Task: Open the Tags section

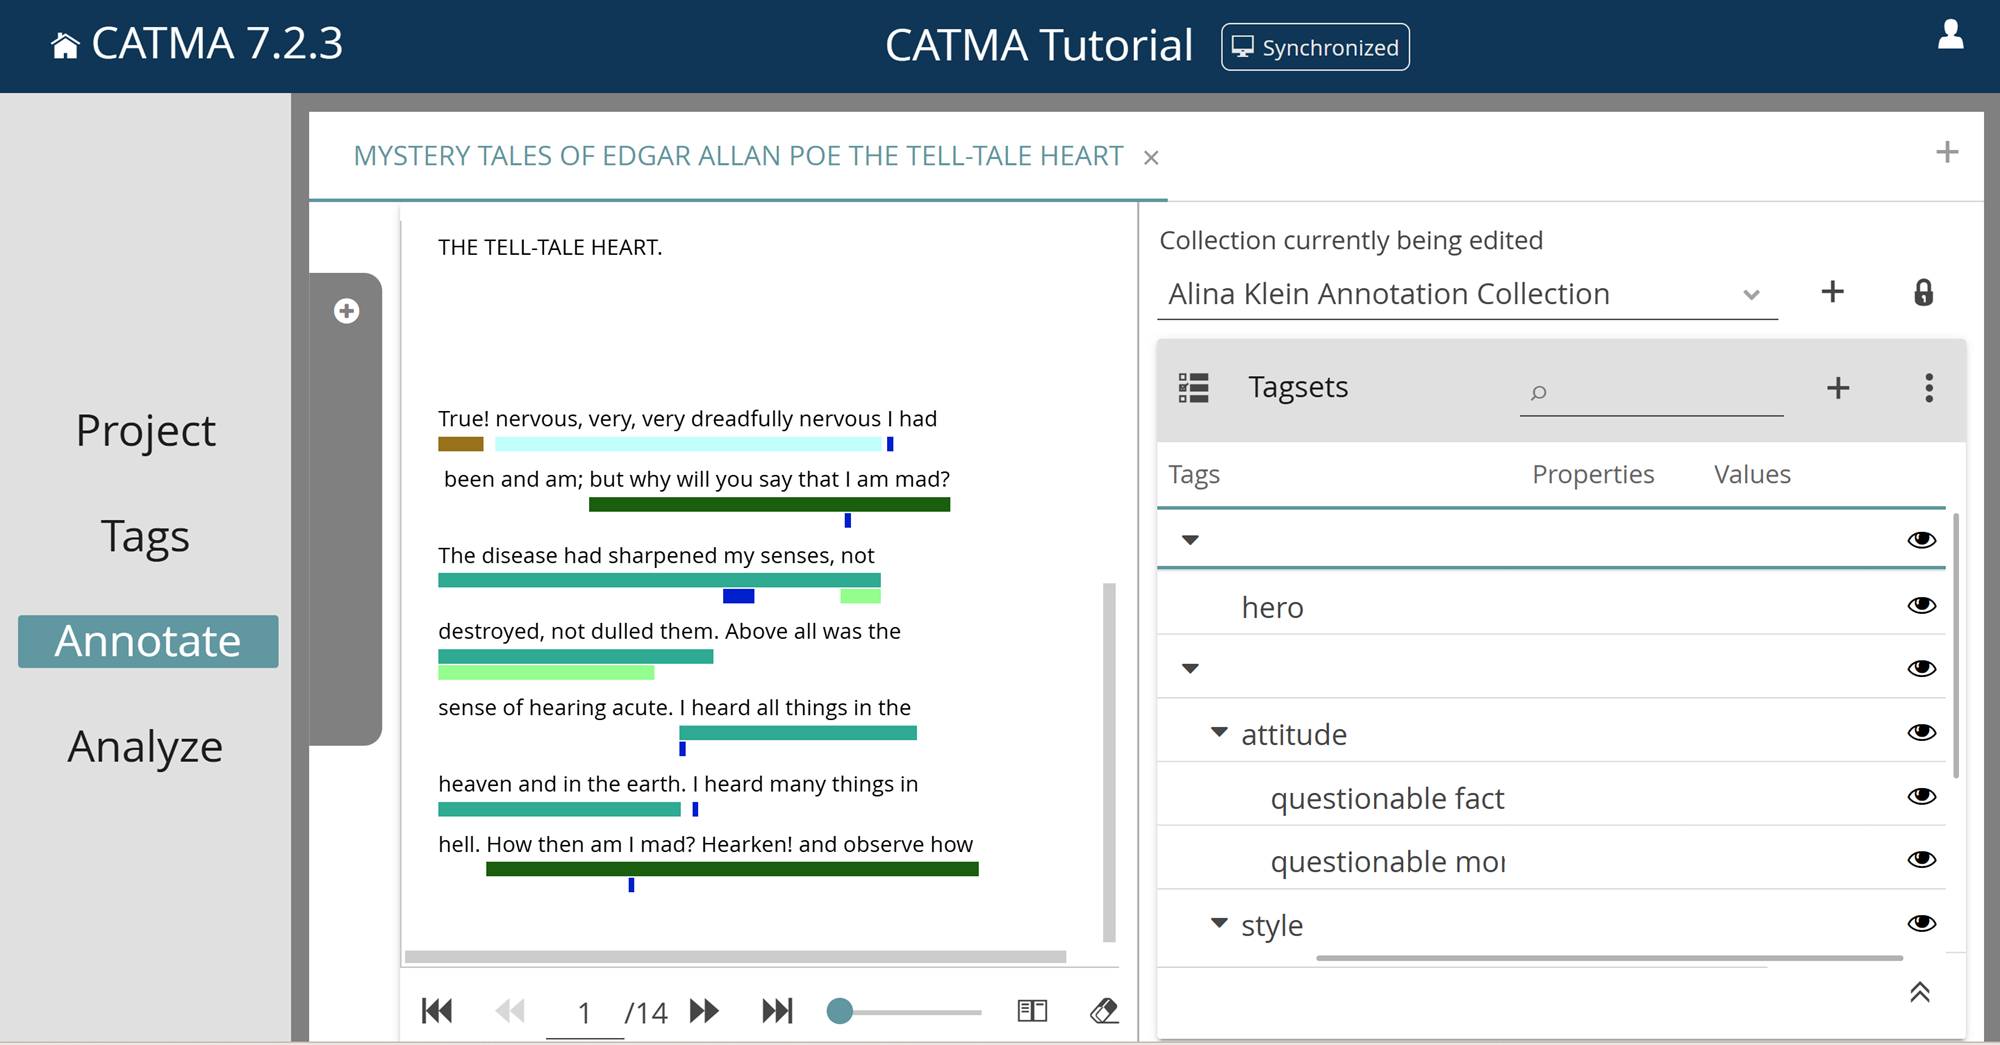Action: (x=145, y=536)
